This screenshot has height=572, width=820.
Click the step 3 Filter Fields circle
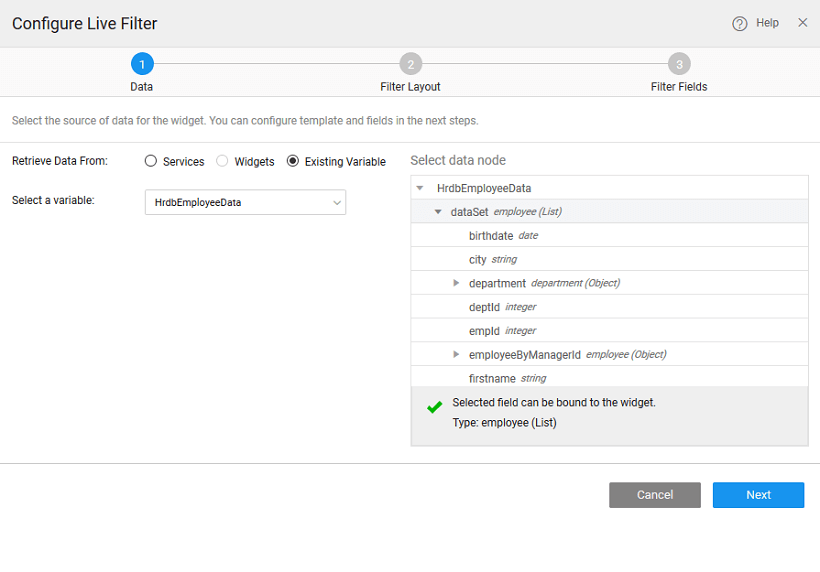pyautogui.click(x=679, y=65)
